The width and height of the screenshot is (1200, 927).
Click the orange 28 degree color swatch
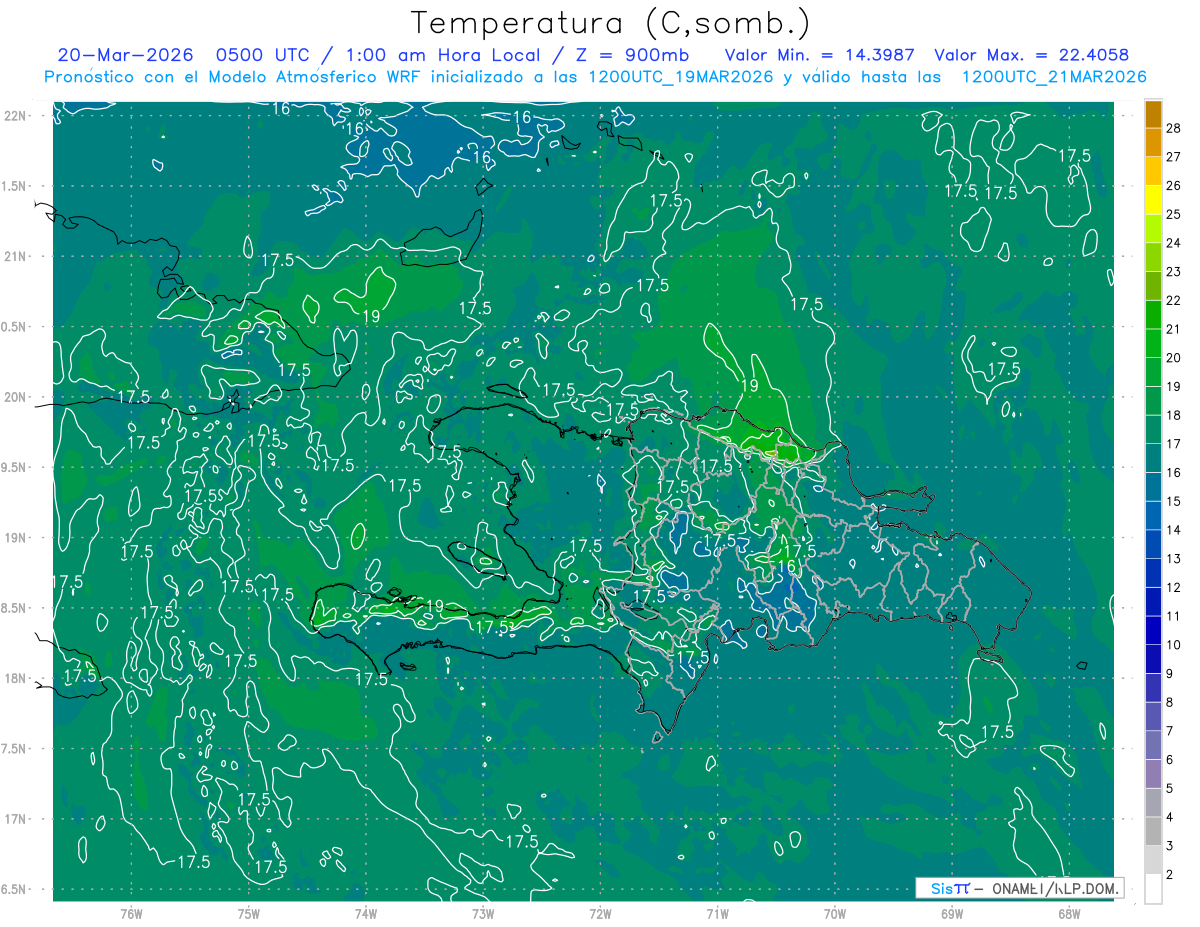click(x=1153, y=114)
